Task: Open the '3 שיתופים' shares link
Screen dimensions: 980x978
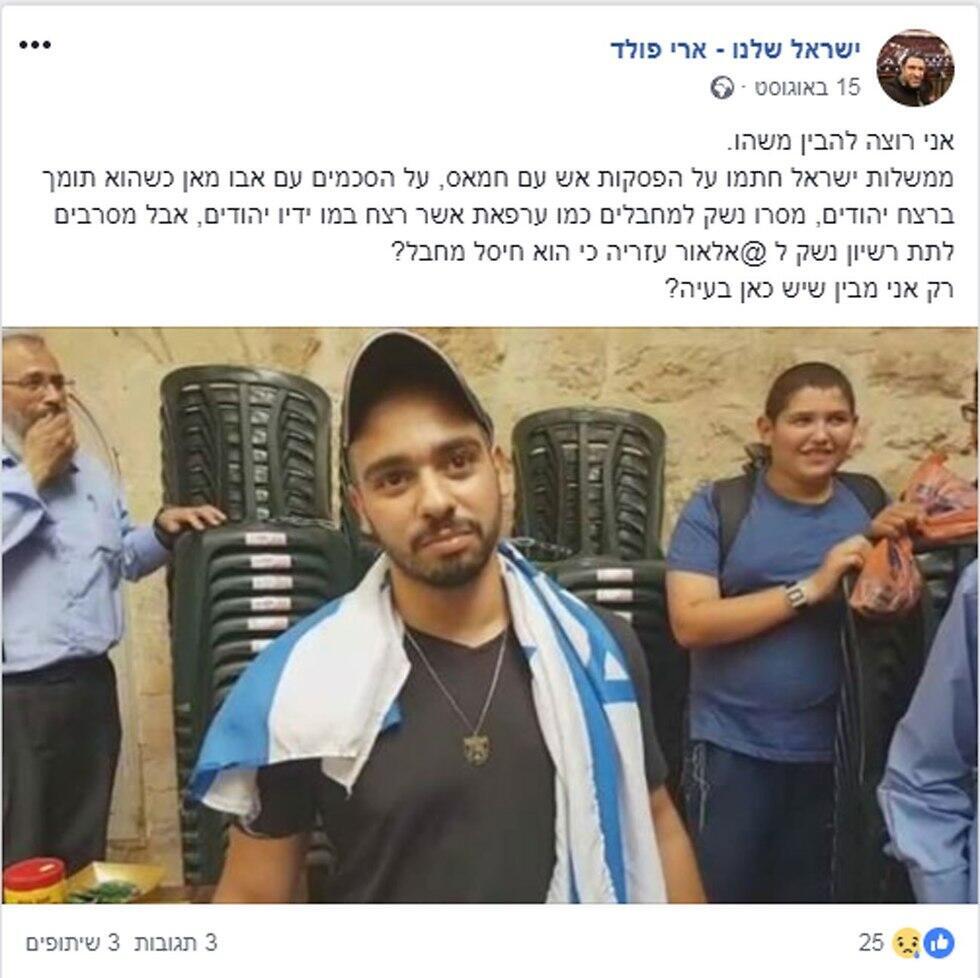Action: click(x=72, y=943)
